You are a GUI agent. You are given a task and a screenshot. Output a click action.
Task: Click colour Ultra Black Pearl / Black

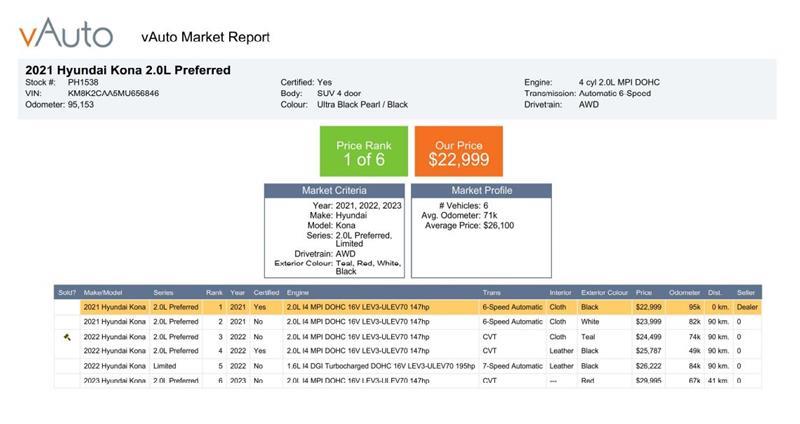(362, 105)
